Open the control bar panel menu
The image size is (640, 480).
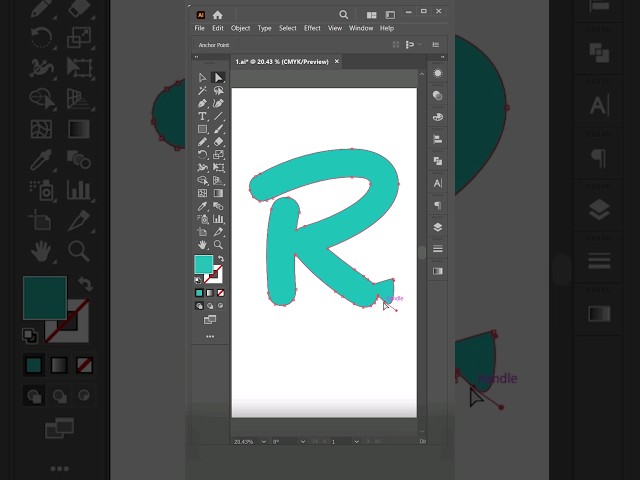[436, 44]
